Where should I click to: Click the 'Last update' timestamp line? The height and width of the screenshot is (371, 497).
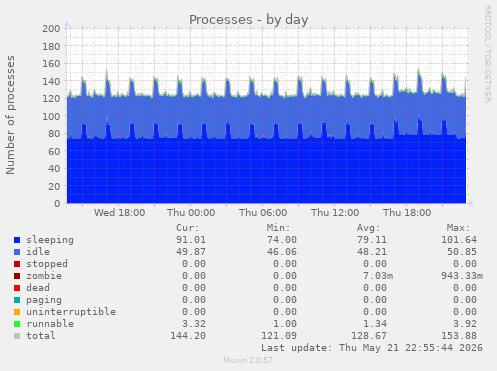tap(372, 348)
